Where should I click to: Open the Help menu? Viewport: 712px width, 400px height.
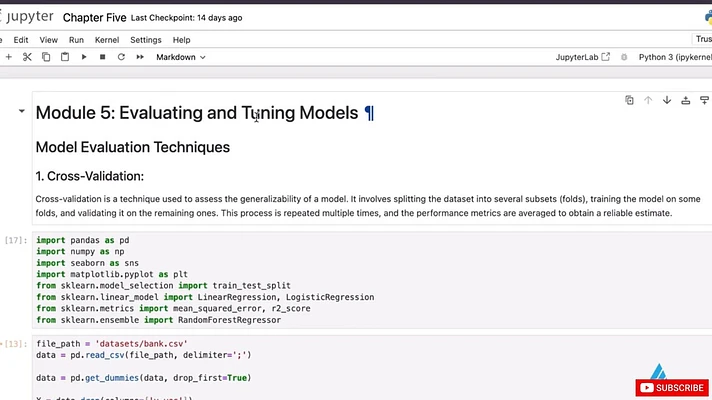pos(182,40)
